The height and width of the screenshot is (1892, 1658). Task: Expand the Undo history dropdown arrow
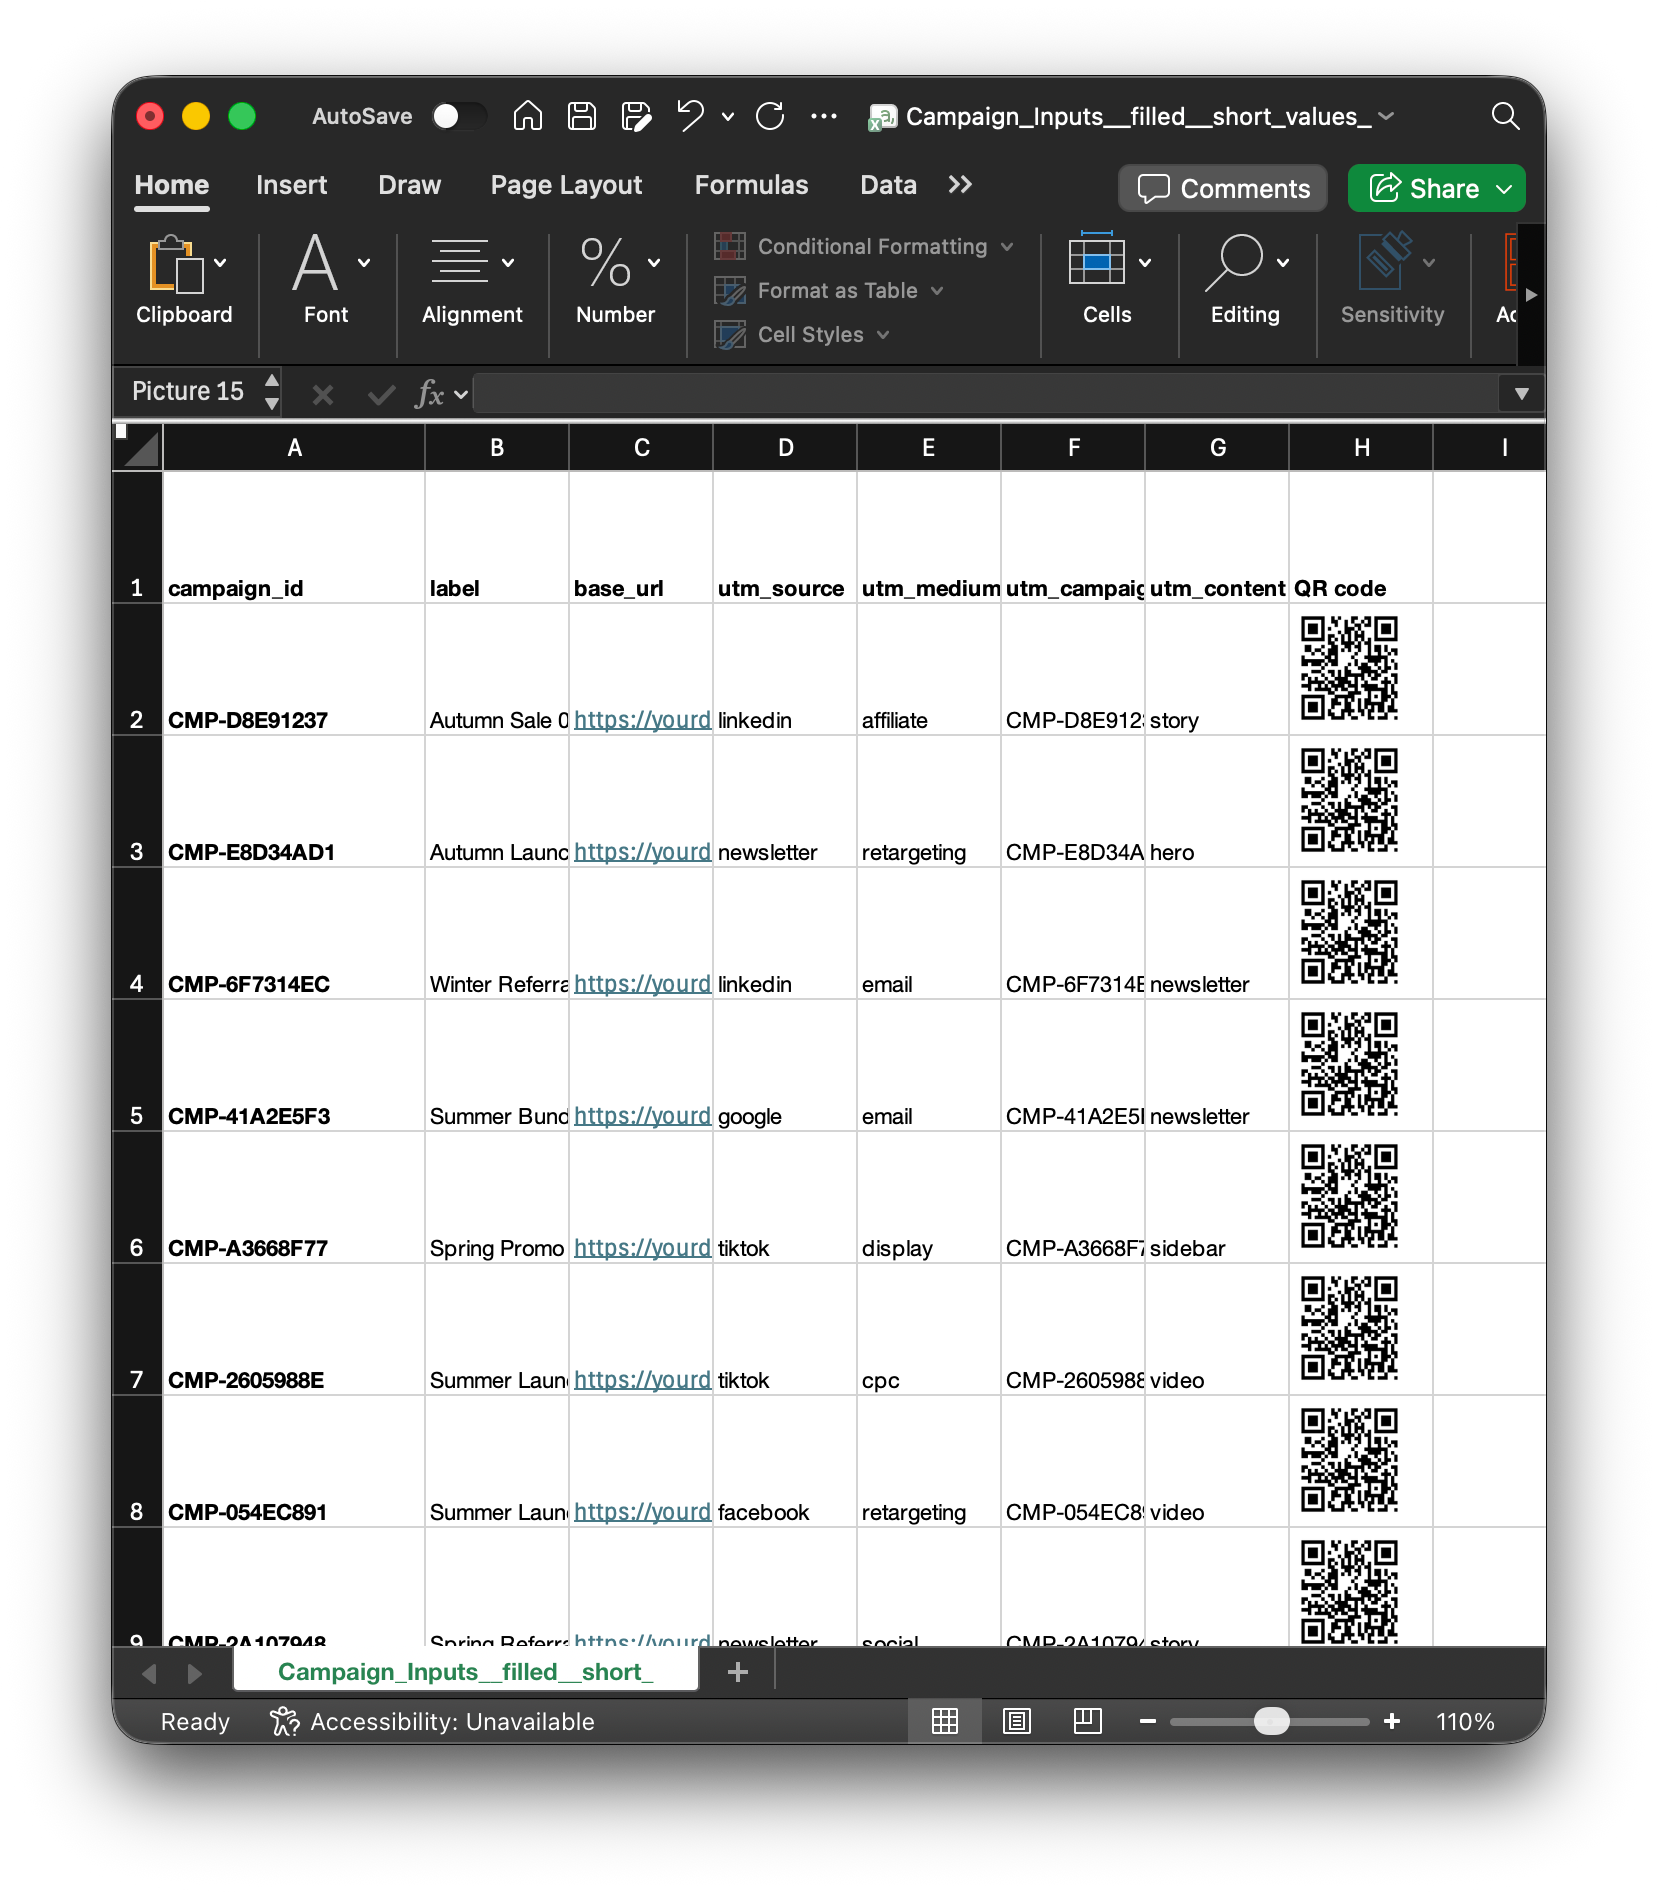728,117
